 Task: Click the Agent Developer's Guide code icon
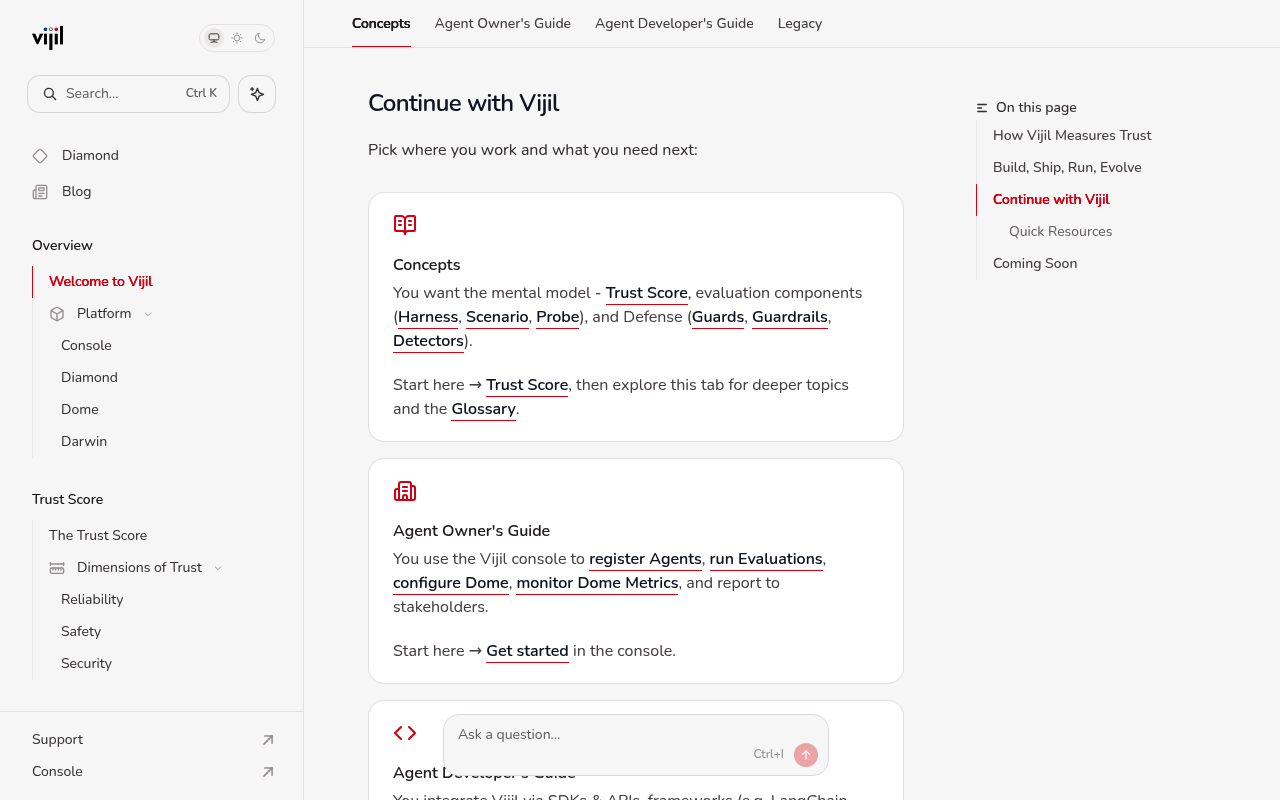pos(405,733)
